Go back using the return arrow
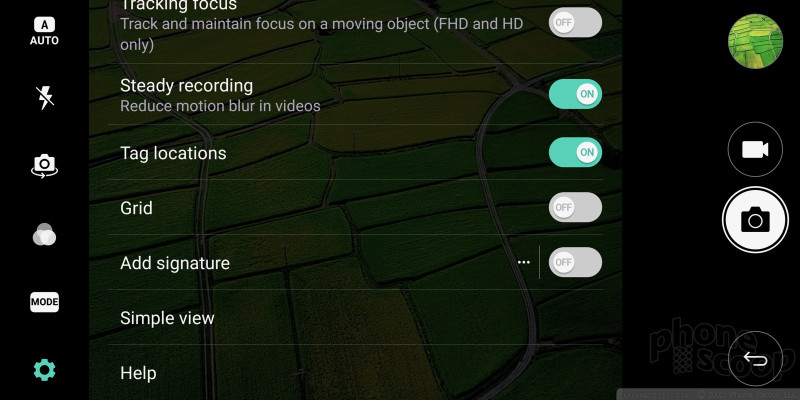This screenshot has width=800, height=400. [x=755, y=359]
